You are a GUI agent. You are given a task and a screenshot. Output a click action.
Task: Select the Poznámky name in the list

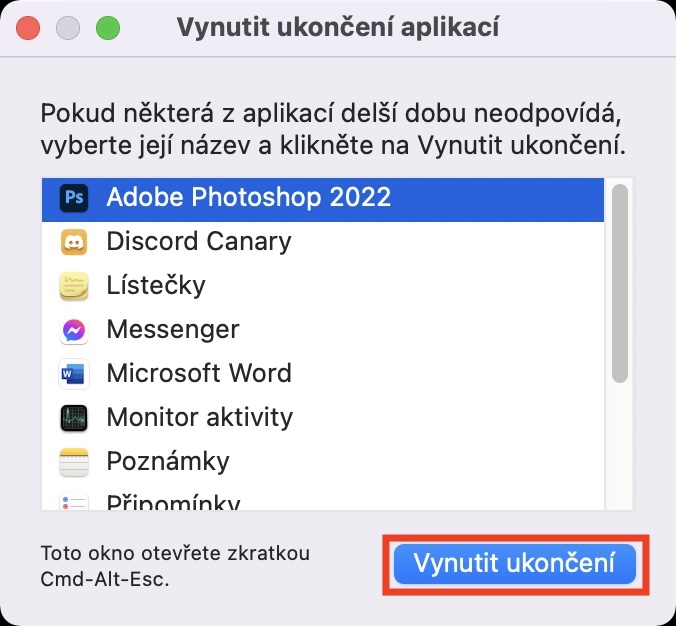pyautogui.click(x=168, y=461)
